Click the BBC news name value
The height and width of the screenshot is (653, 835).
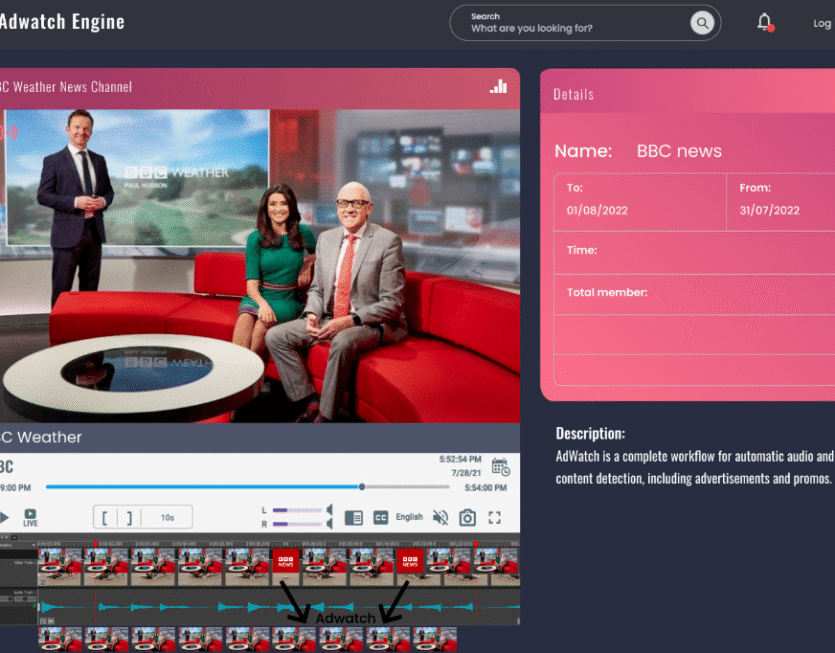(x=679, y=151)
